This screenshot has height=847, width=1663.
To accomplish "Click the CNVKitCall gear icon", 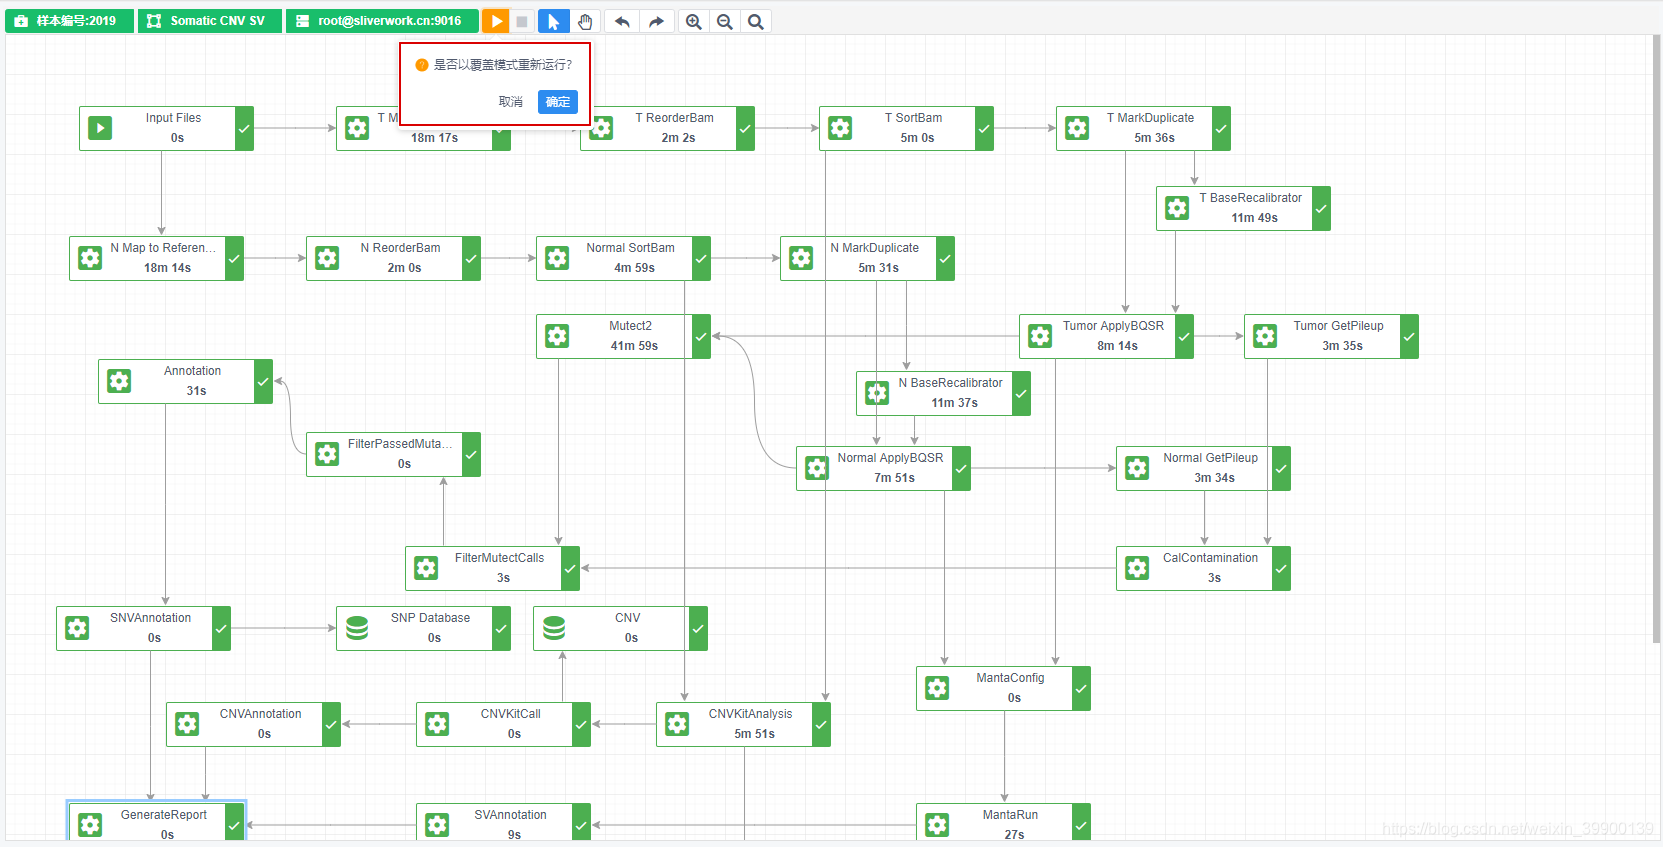I will click(x=437, y=724).
